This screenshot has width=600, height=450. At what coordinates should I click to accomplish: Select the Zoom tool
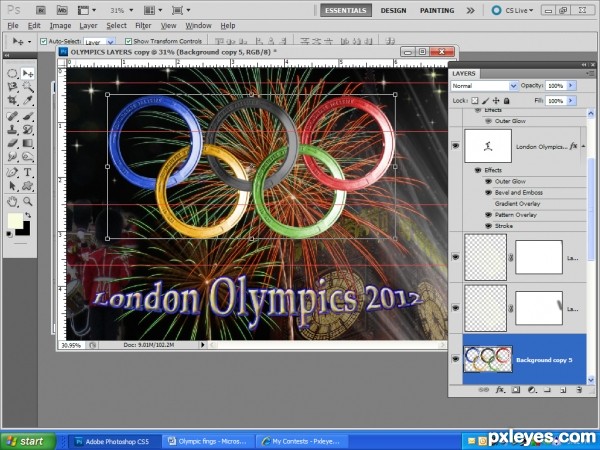coord(28,201)
